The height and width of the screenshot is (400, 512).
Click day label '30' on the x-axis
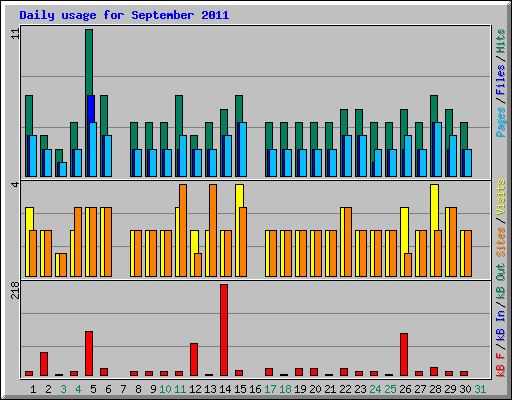click(465, 389)
